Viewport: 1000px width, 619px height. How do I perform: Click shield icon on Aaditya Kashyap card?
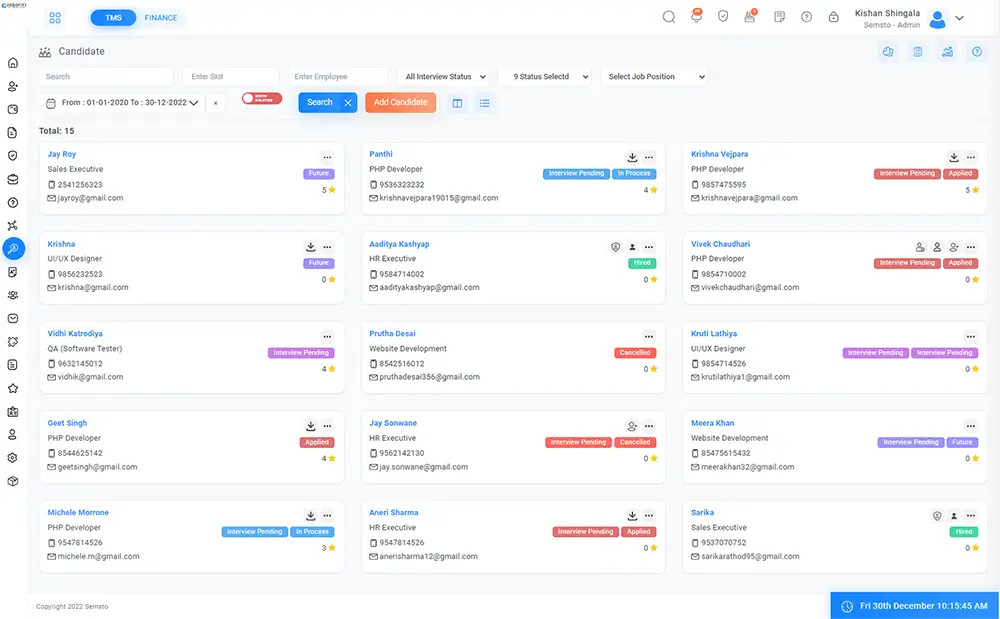pos(615,247)
